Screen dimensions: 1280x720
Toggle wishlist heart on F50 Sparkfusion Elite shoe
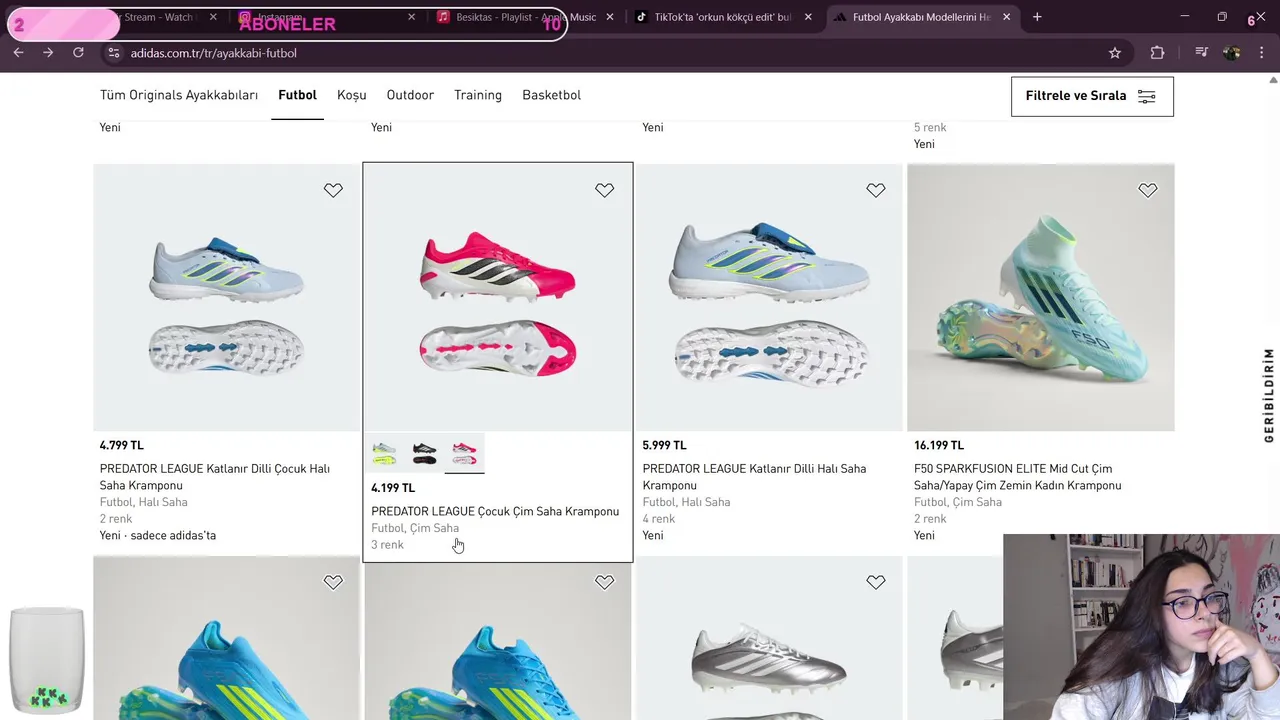pos(1147,190)
